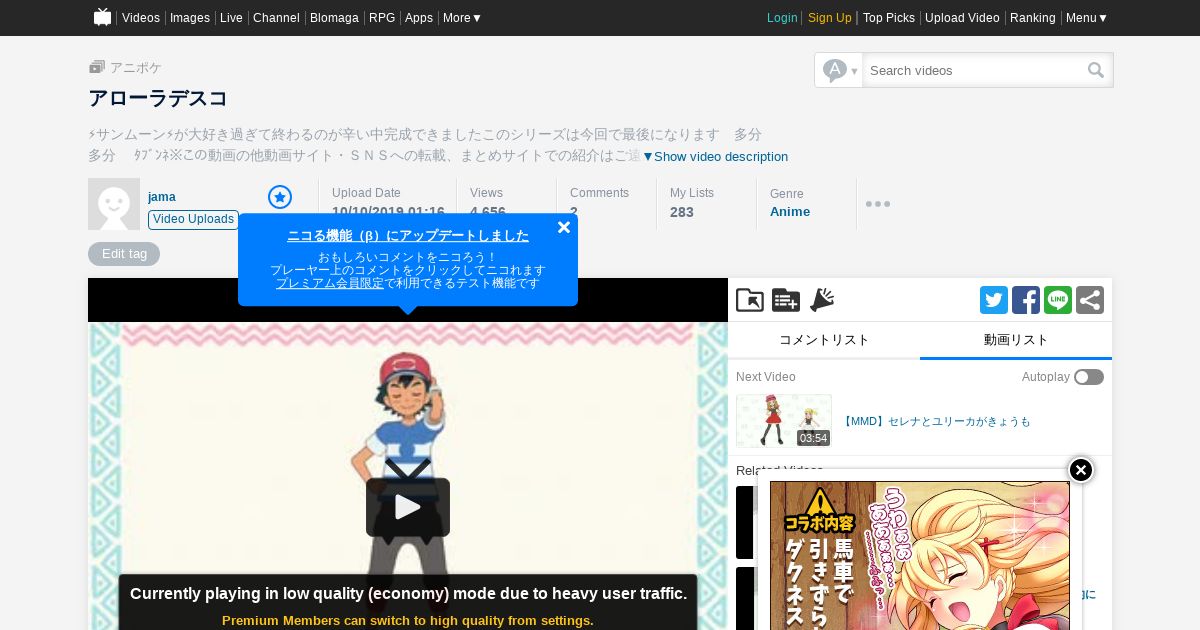Viewport: 1200px width, 630px height.
Task: Open the プレミアム会員限定 link
Action: tap(330, 283)
